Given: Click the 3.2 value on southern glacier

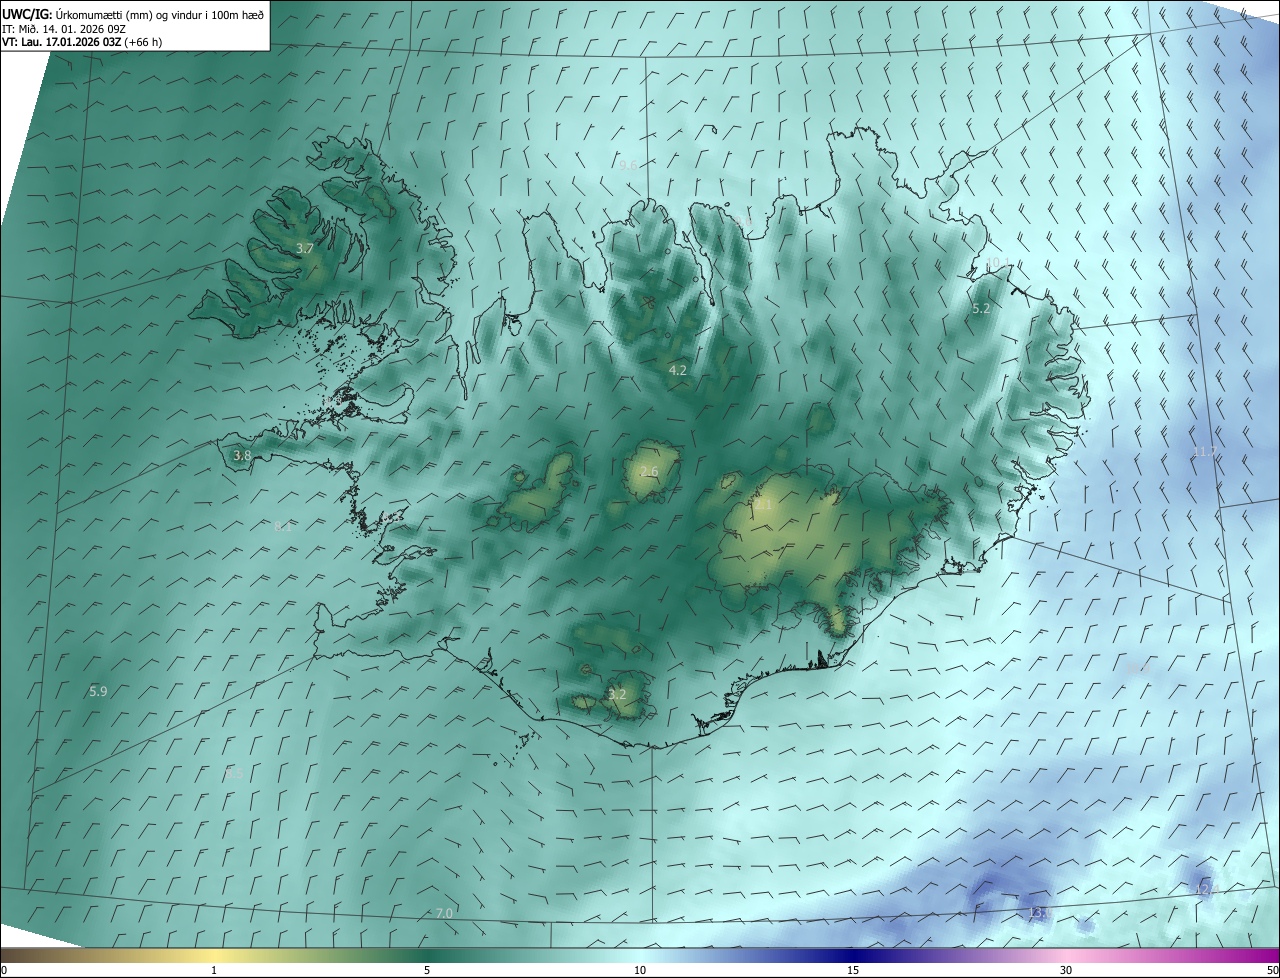Looking at the screenshot, I should [617, 694].
